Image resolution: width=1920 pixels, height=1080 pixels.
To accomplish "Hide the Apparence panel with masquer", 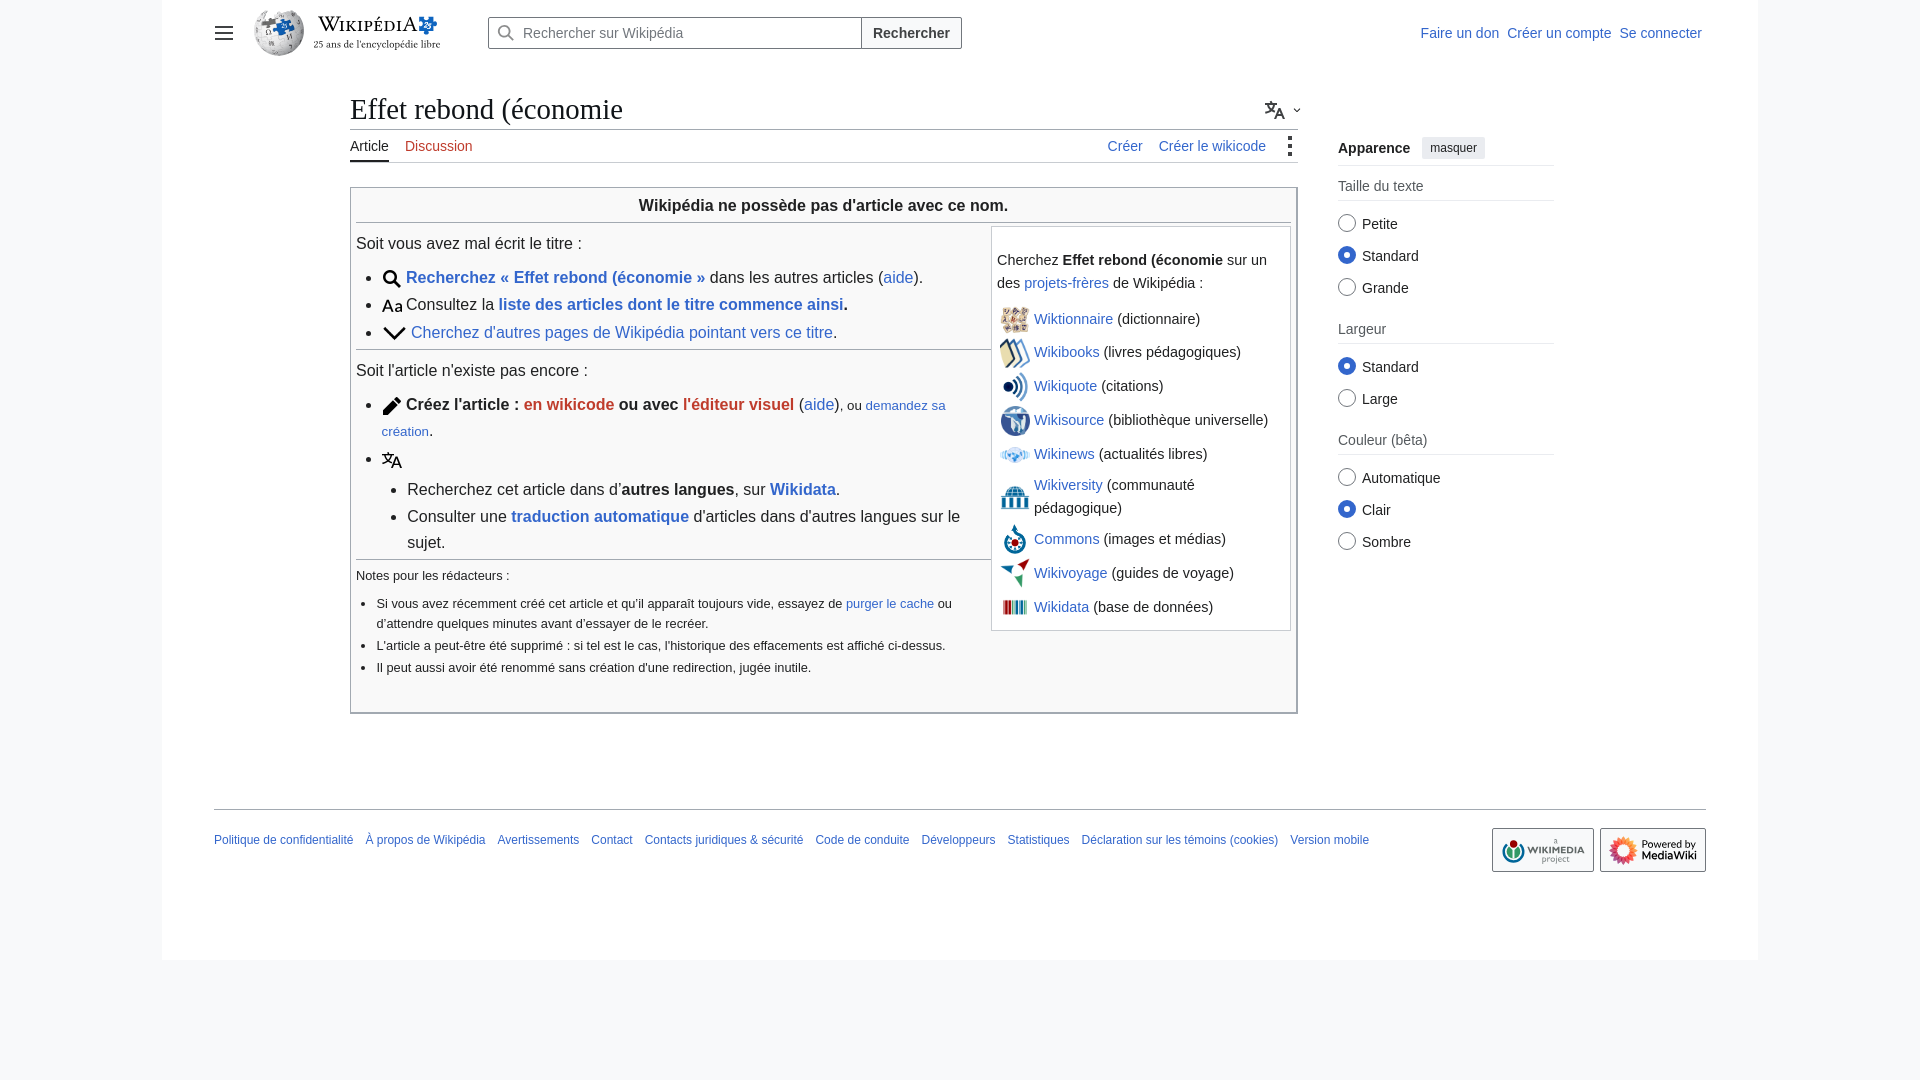I will coord(1453,148).
